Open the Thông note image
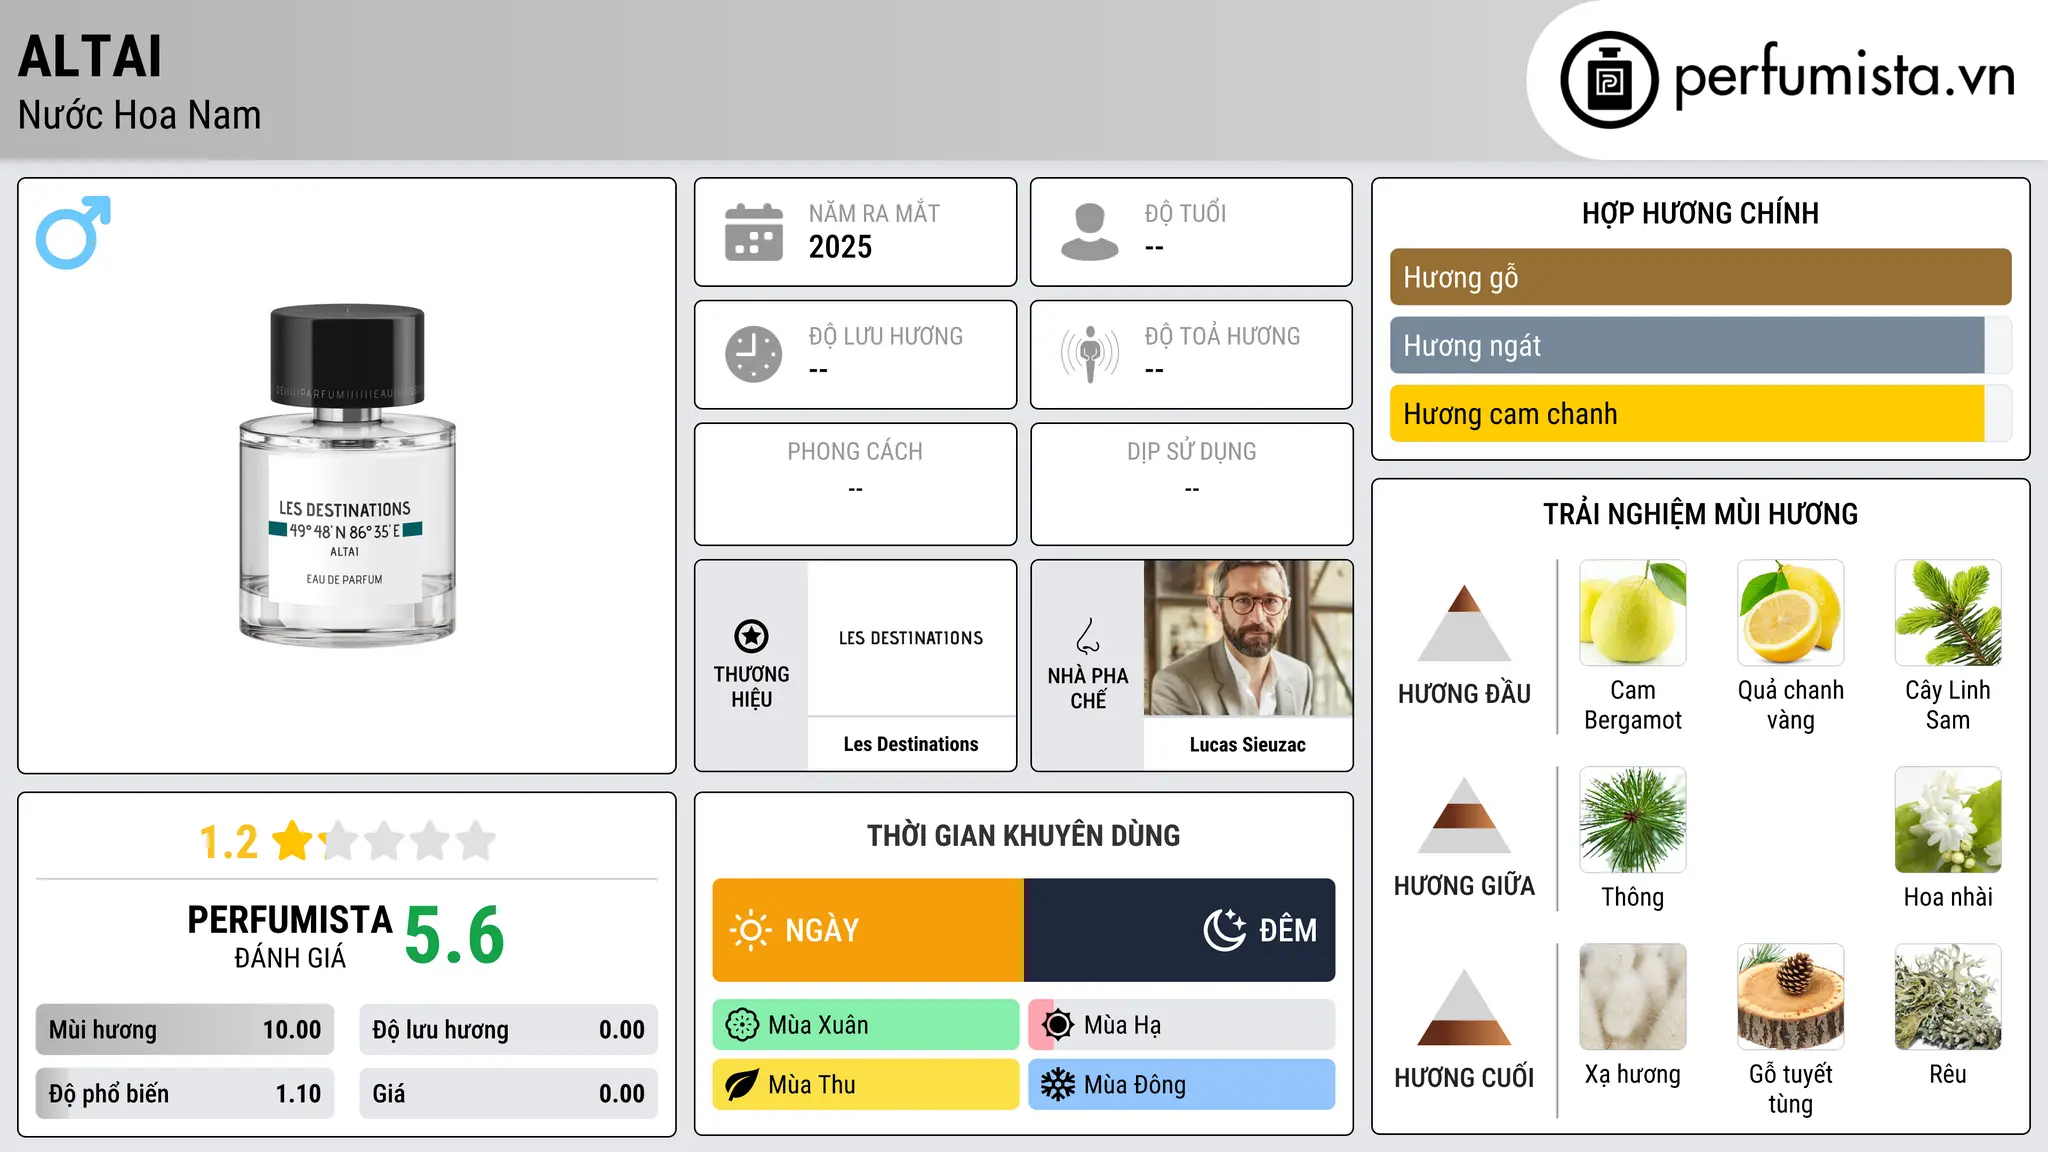2048x1152 pixels. pyautogui.click(x=1633, y=820)
